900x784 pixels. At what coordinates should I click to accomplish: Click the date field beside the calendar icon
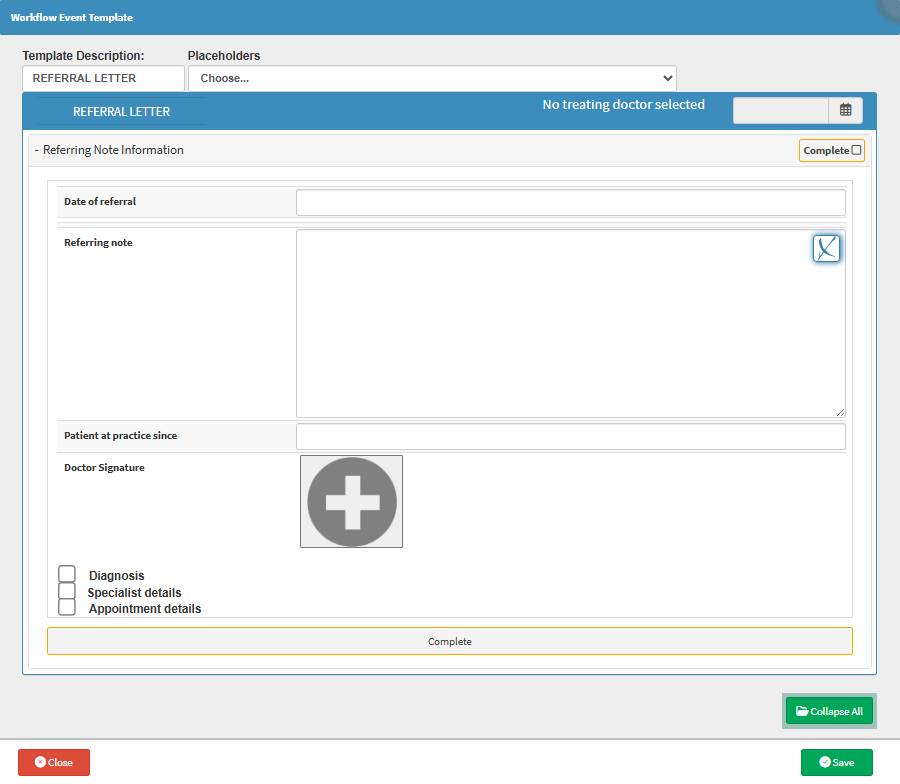coord(780,110)
